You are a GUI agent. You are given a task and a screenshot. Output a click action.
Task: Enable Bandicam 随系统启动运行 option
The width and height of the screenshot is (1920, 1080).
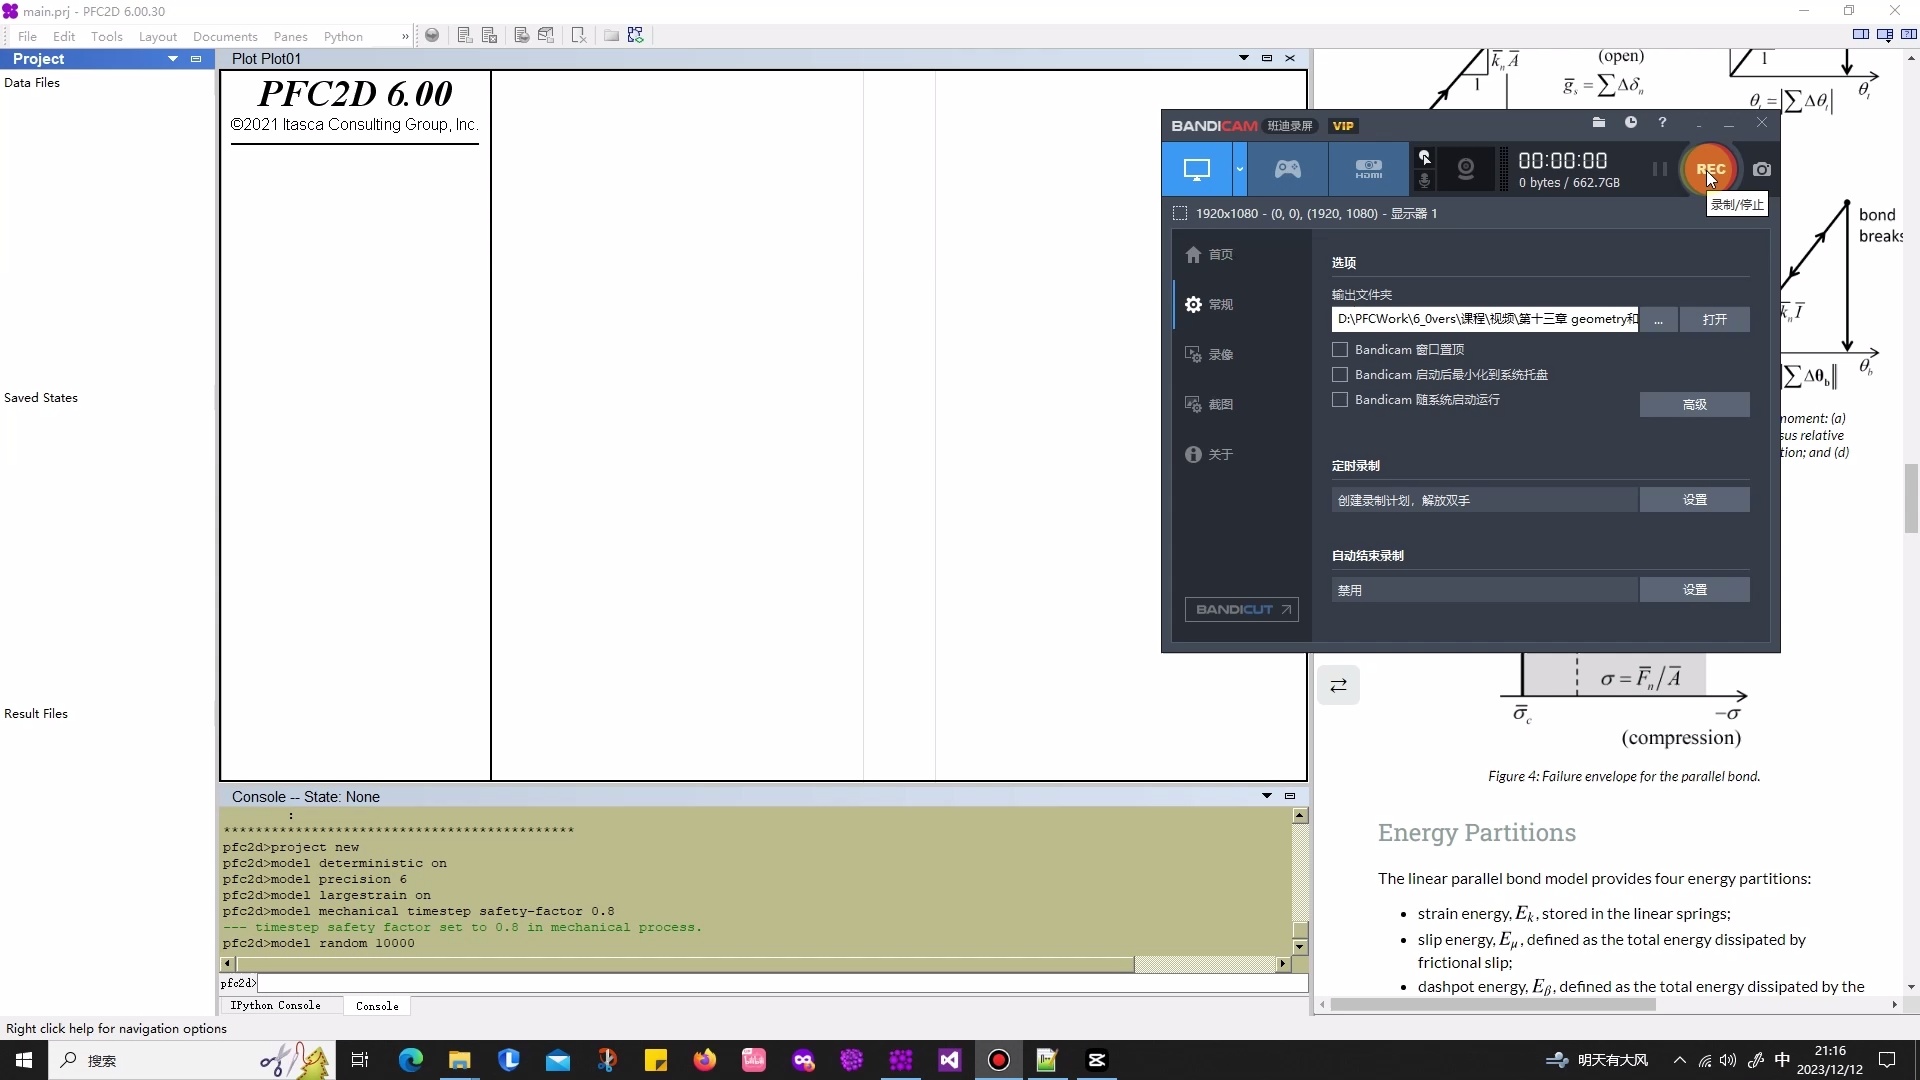(1340, 400)
